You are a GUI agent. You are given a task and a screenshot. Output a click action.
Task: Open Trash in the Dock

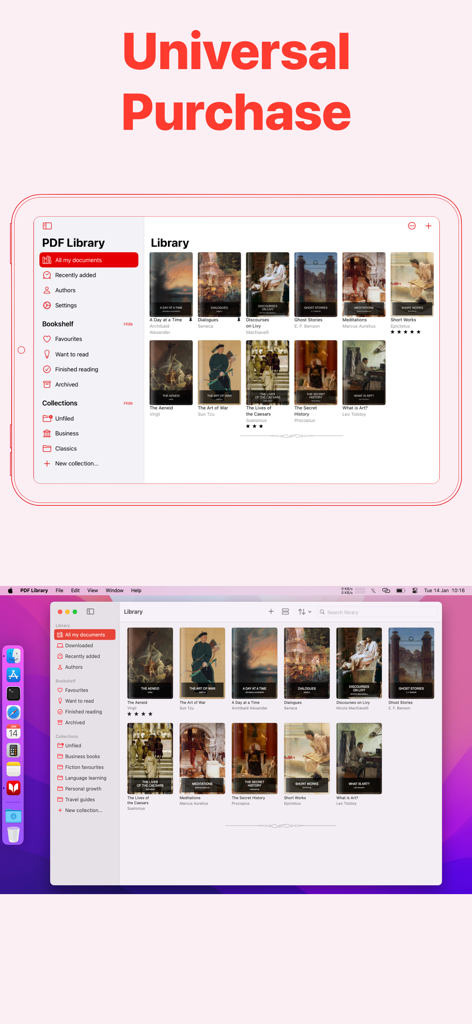tap(14, 835)
